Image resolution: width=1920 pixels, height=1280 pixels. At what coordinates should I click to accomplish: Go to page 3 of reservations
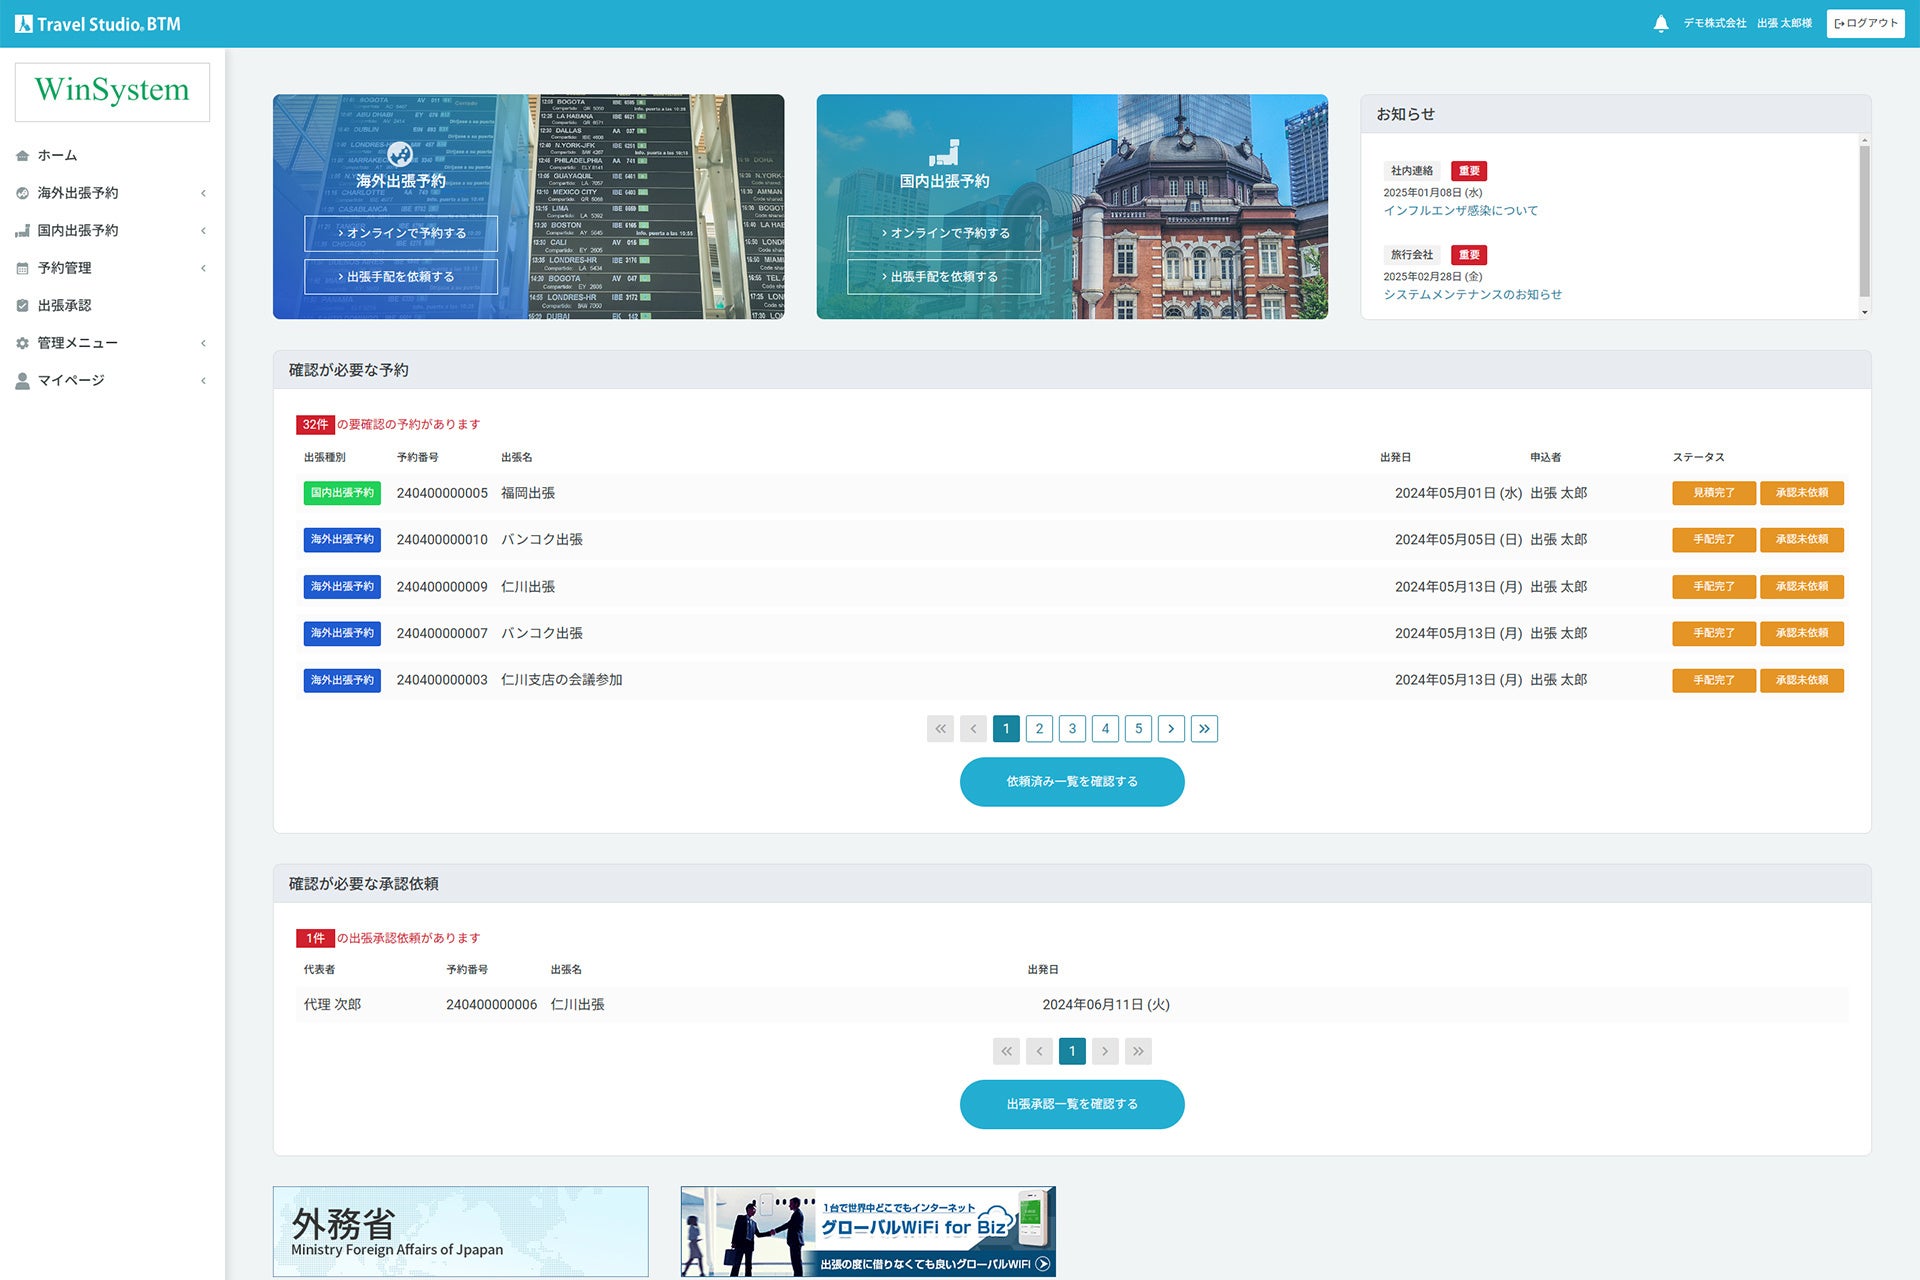1072,729
